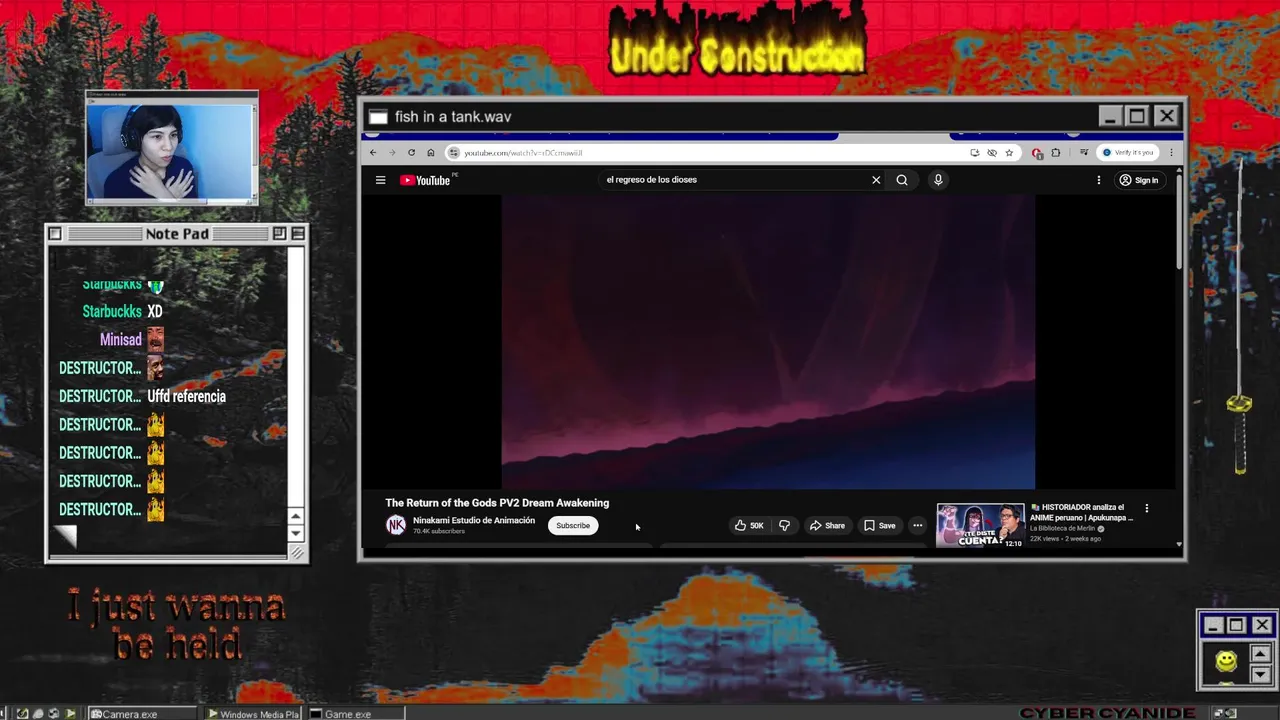Open the browser three-dot menu
Viewport: 1280px width, 720px height.
tap(1171, 153)
